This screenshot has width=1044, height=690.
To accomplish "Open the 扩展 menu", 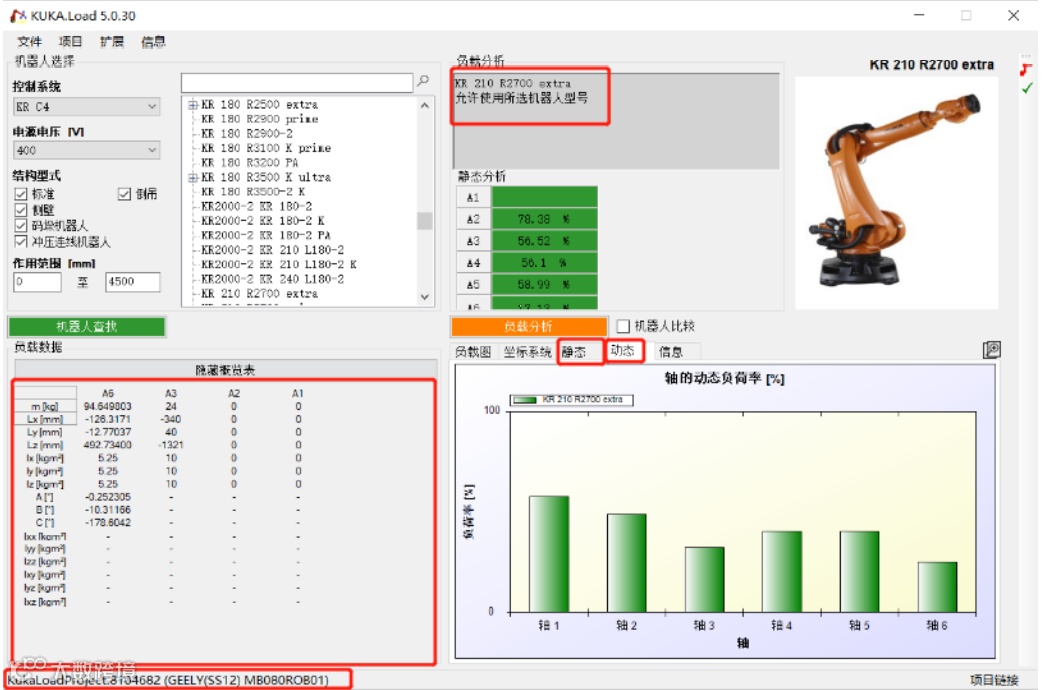I will 112,41.
